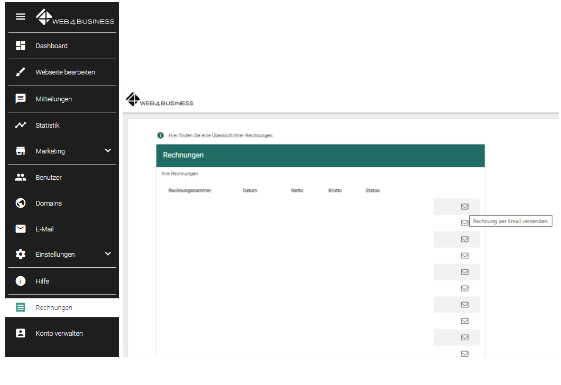The height and width of the screenshot is (385, 561).
Task: Click the sixth invoice row's envelope icon
Action: point(464,288)
